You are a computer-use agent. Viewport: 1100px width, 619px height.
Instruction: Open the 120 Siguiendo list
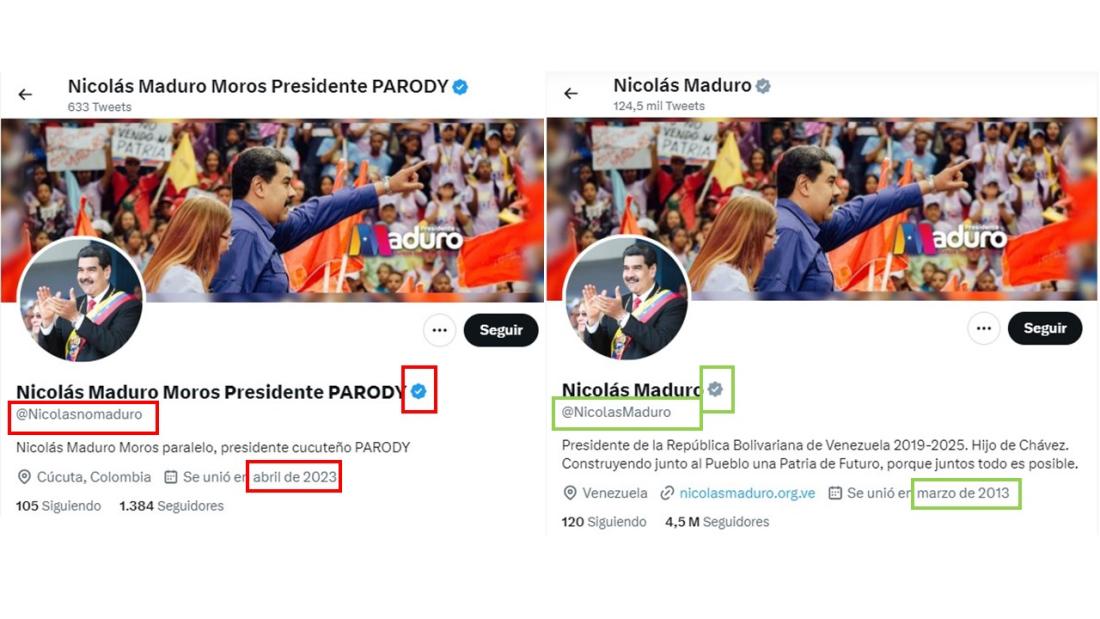tap(603, 522)
